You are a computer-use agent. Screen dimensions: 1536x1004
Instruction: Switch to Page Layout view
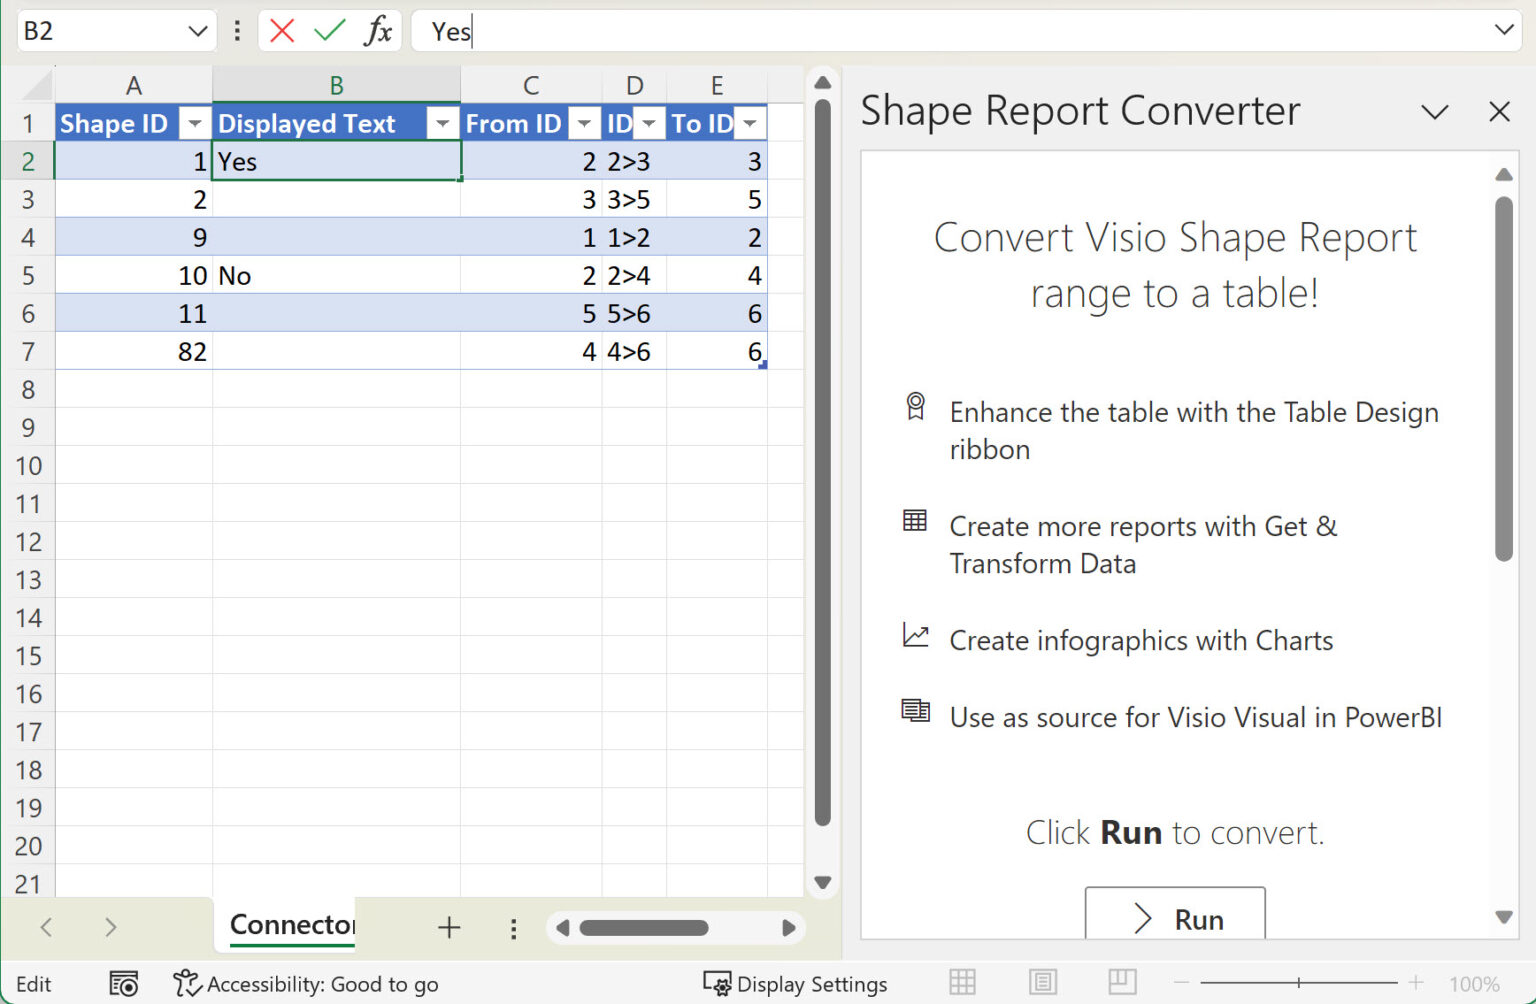coord(1042,982)
